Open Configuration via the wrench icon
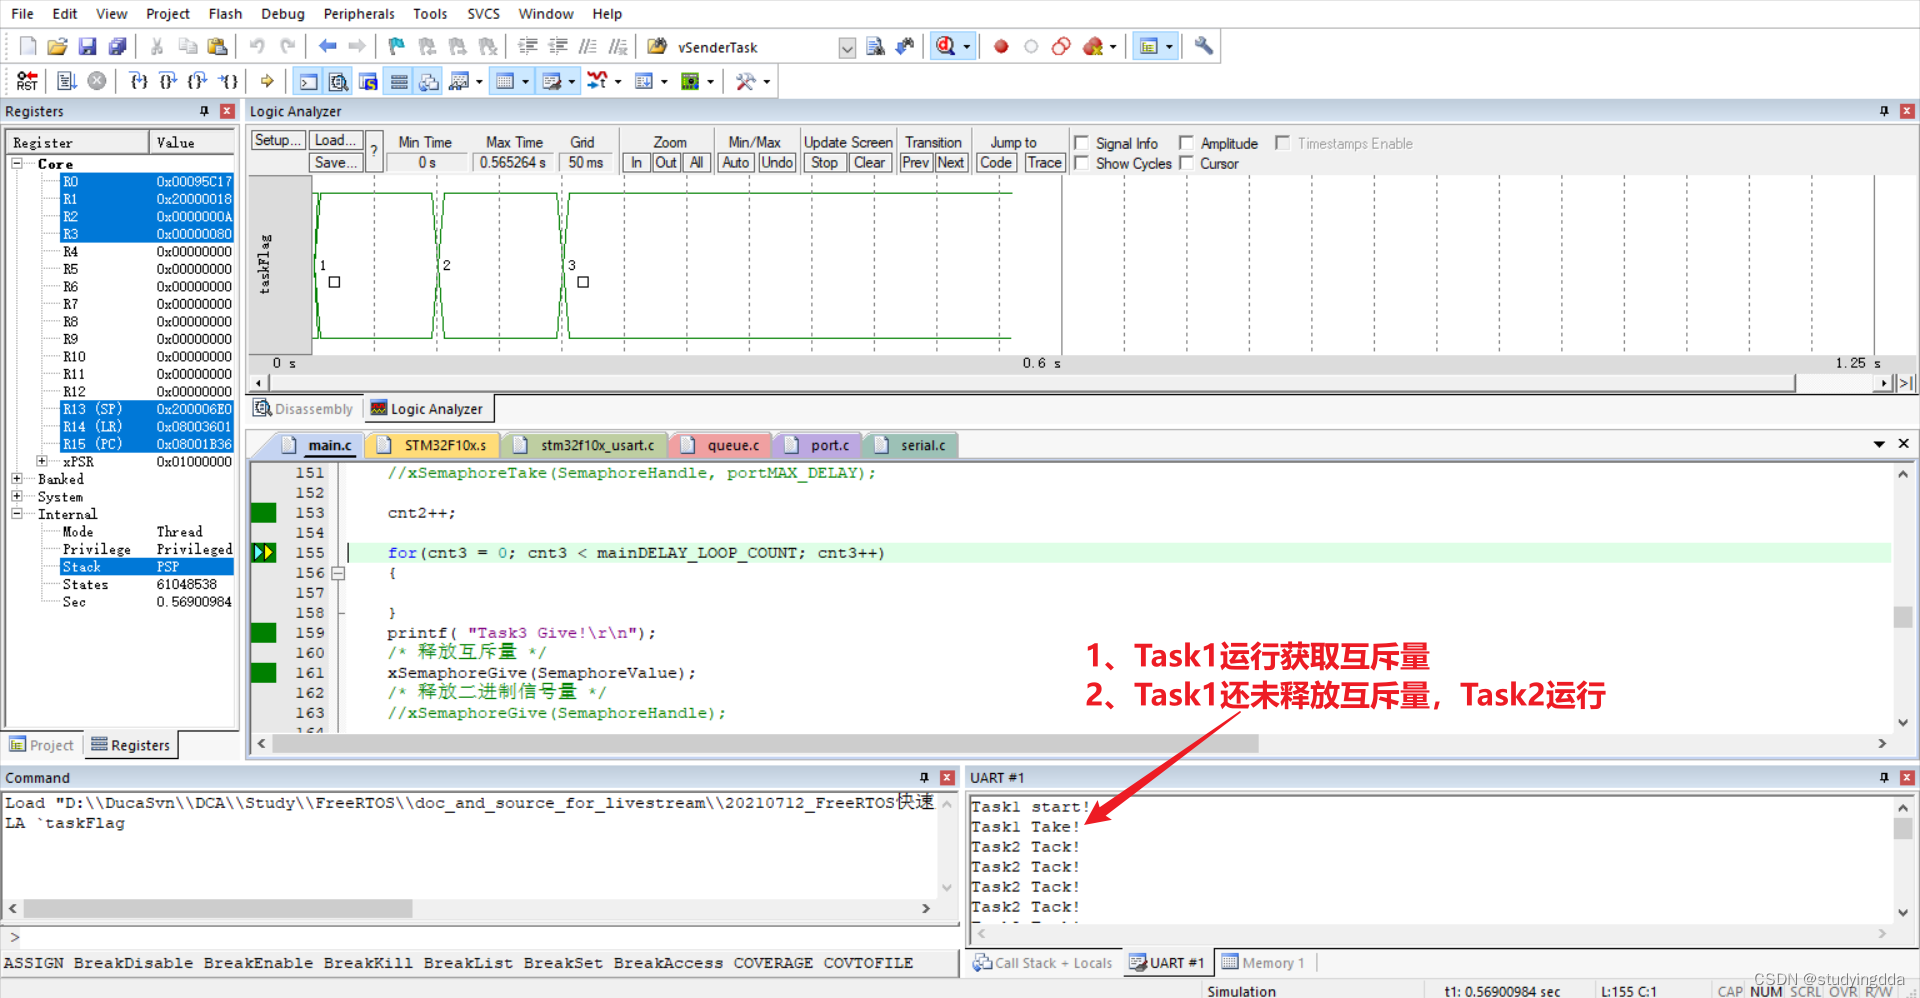 [1204, 46]
